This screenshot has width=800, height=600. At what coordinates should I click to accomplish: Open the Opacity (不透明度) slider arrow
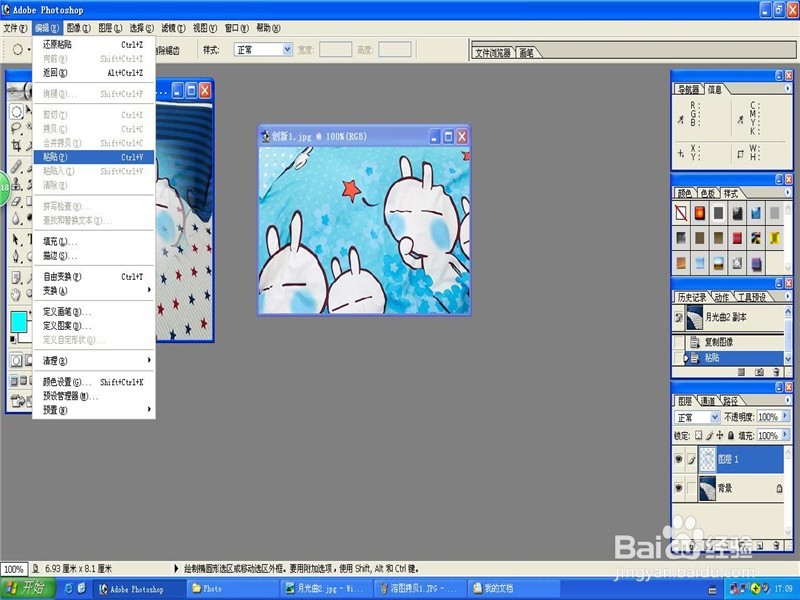785,417
